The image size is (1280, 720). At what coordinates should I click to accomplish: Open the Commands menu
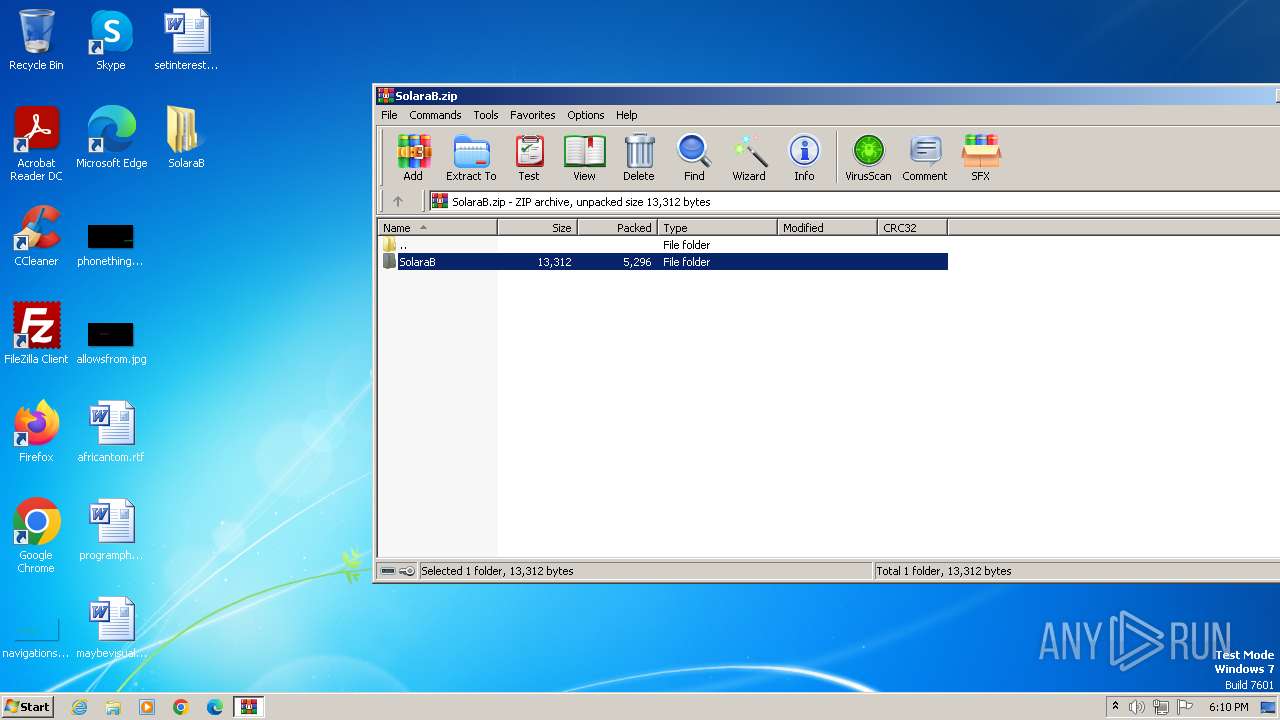(435, 115)
